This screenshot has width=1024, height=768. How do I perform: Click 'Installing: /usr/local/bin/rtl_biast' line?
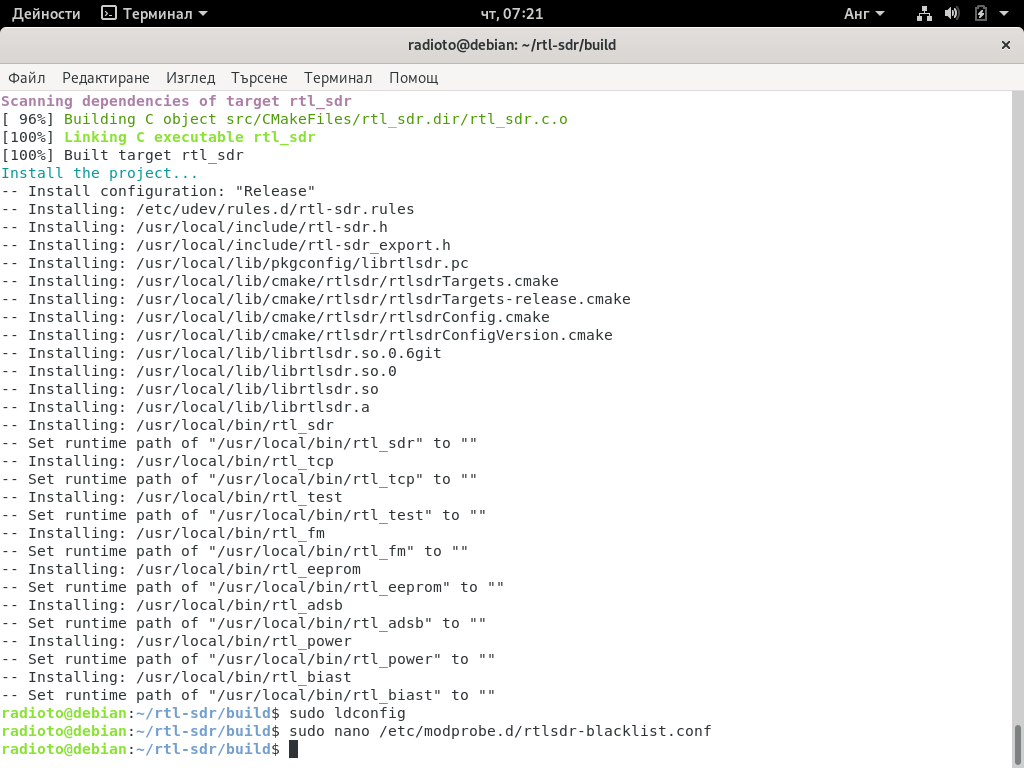click(176, 677)
